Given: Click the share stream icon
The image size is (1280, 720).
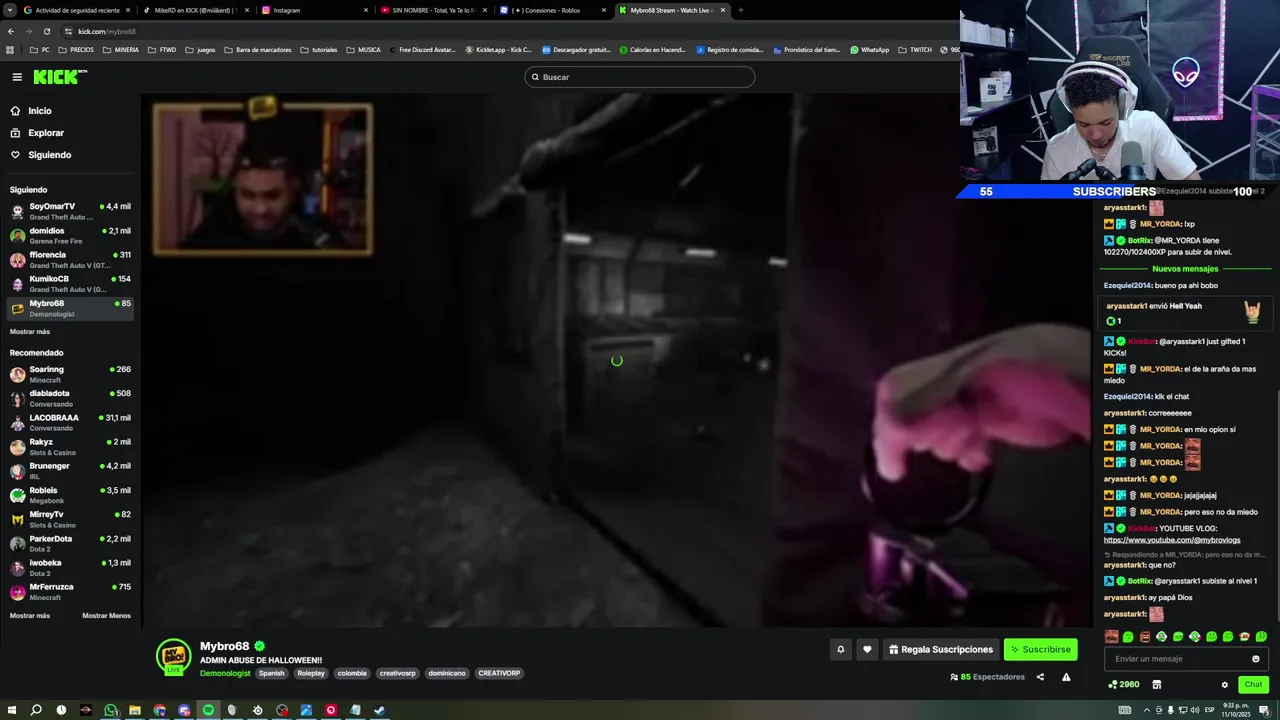Looking at the screenshot, I should click(x=1040, y=677).
